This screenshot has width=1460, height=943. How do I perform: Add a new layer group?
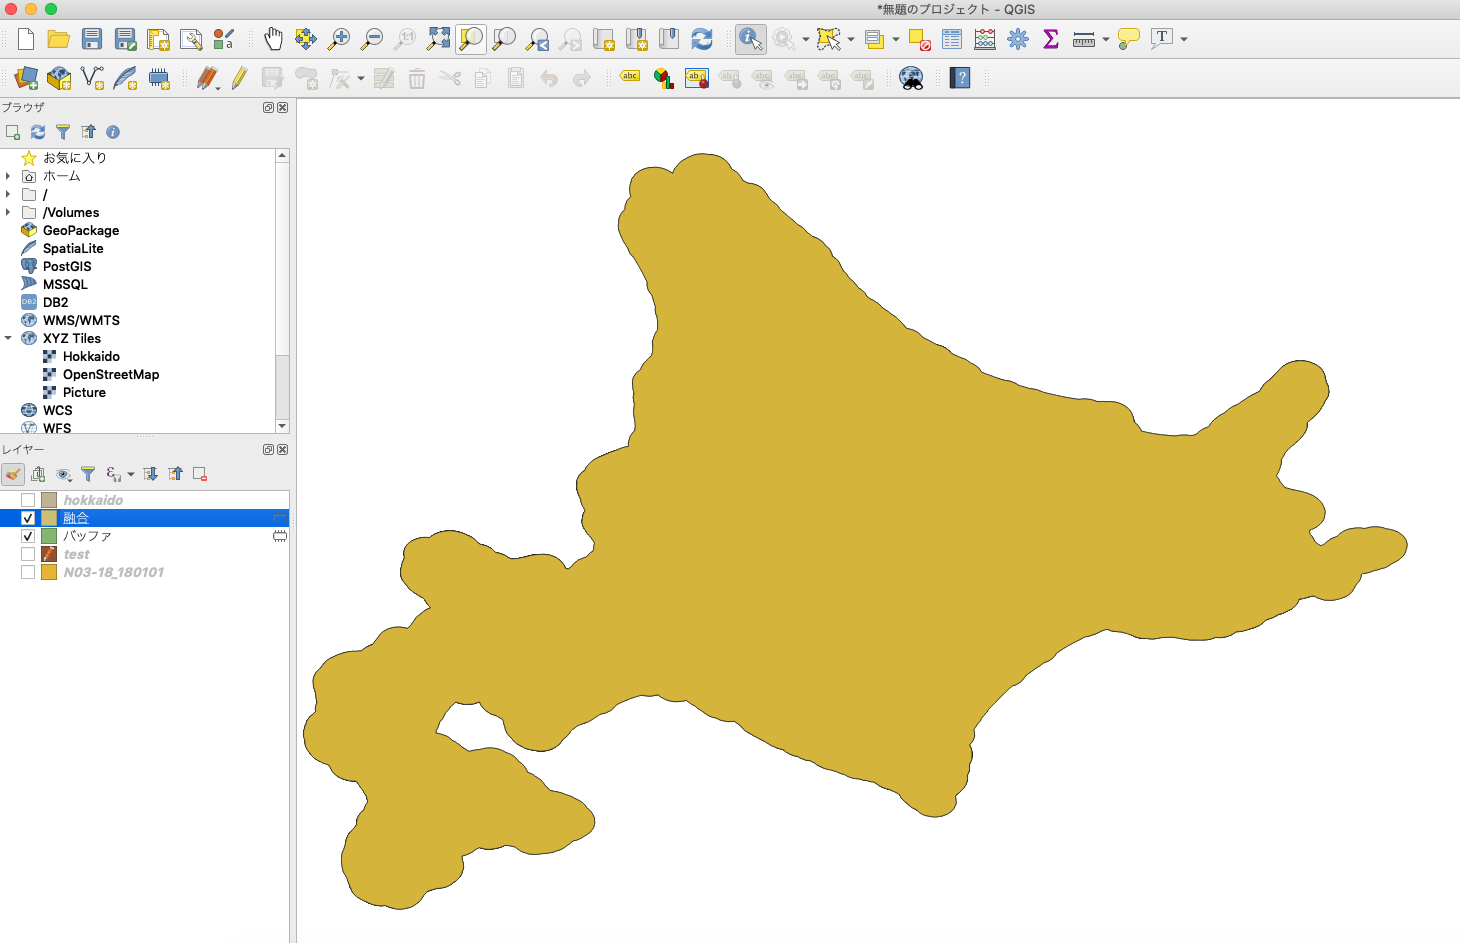tap(38, 474)
